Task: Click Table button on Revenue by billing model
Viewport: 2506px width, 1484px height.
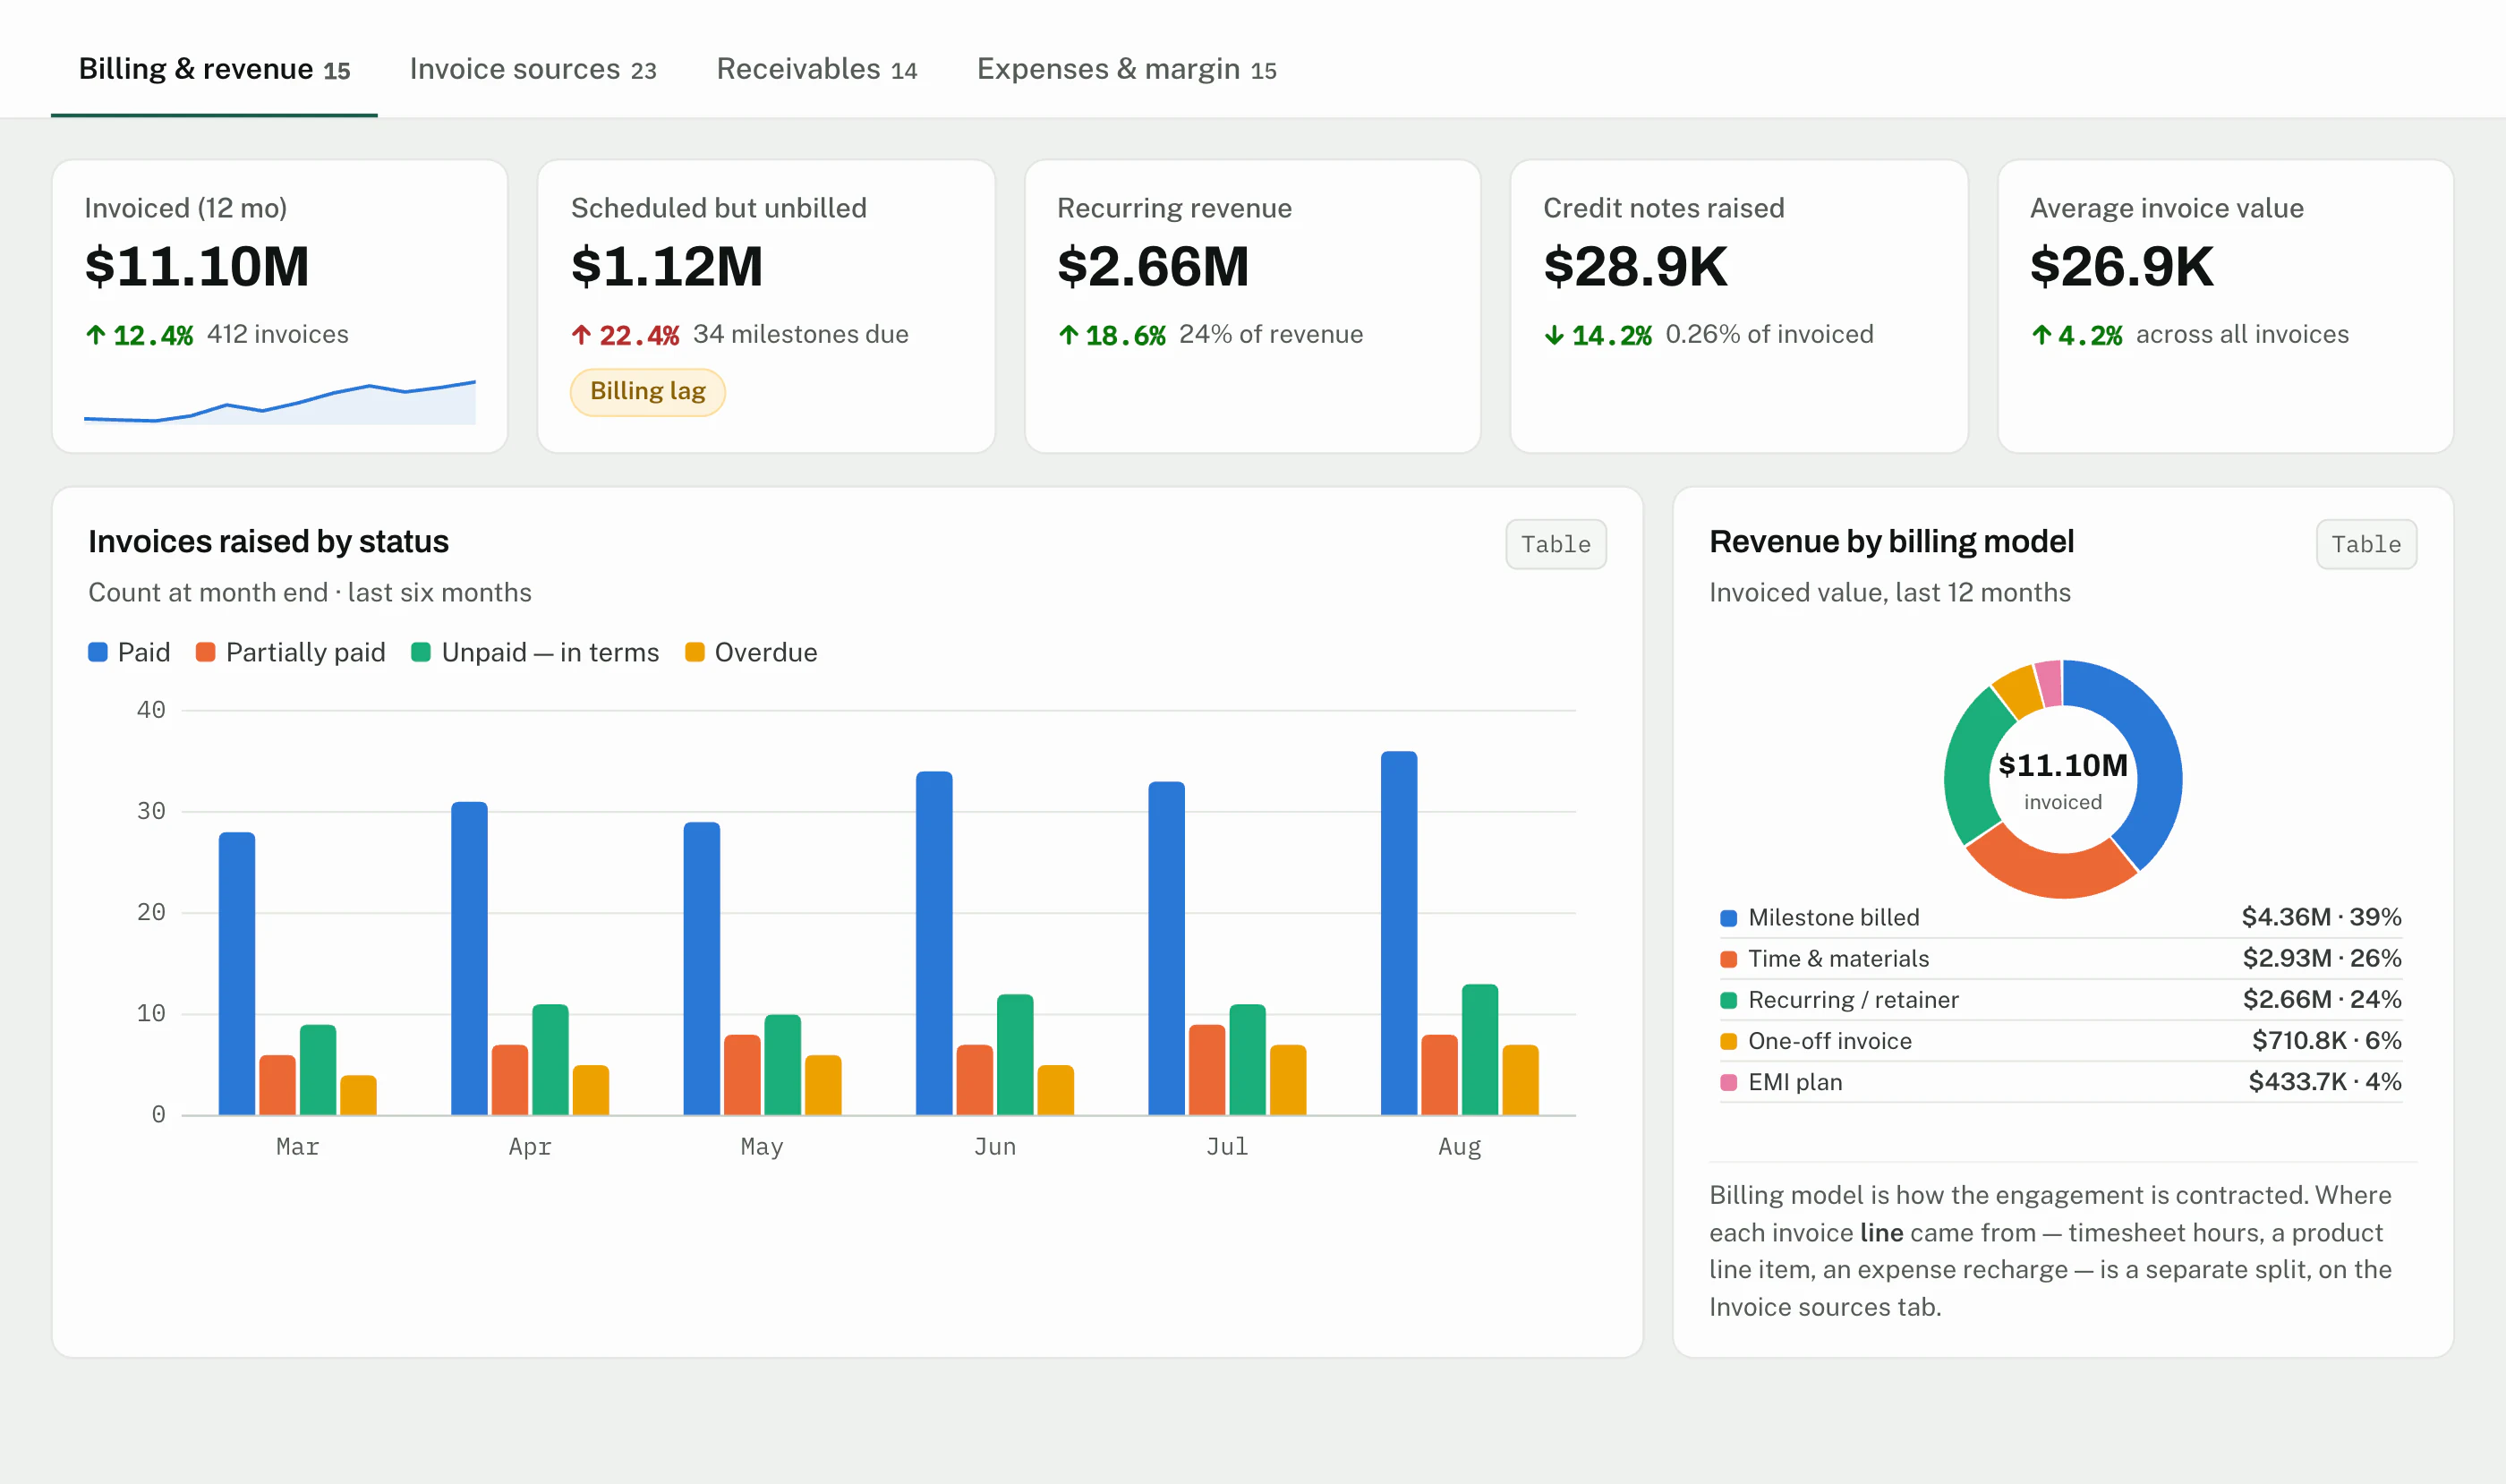Action: [2366, 544]
